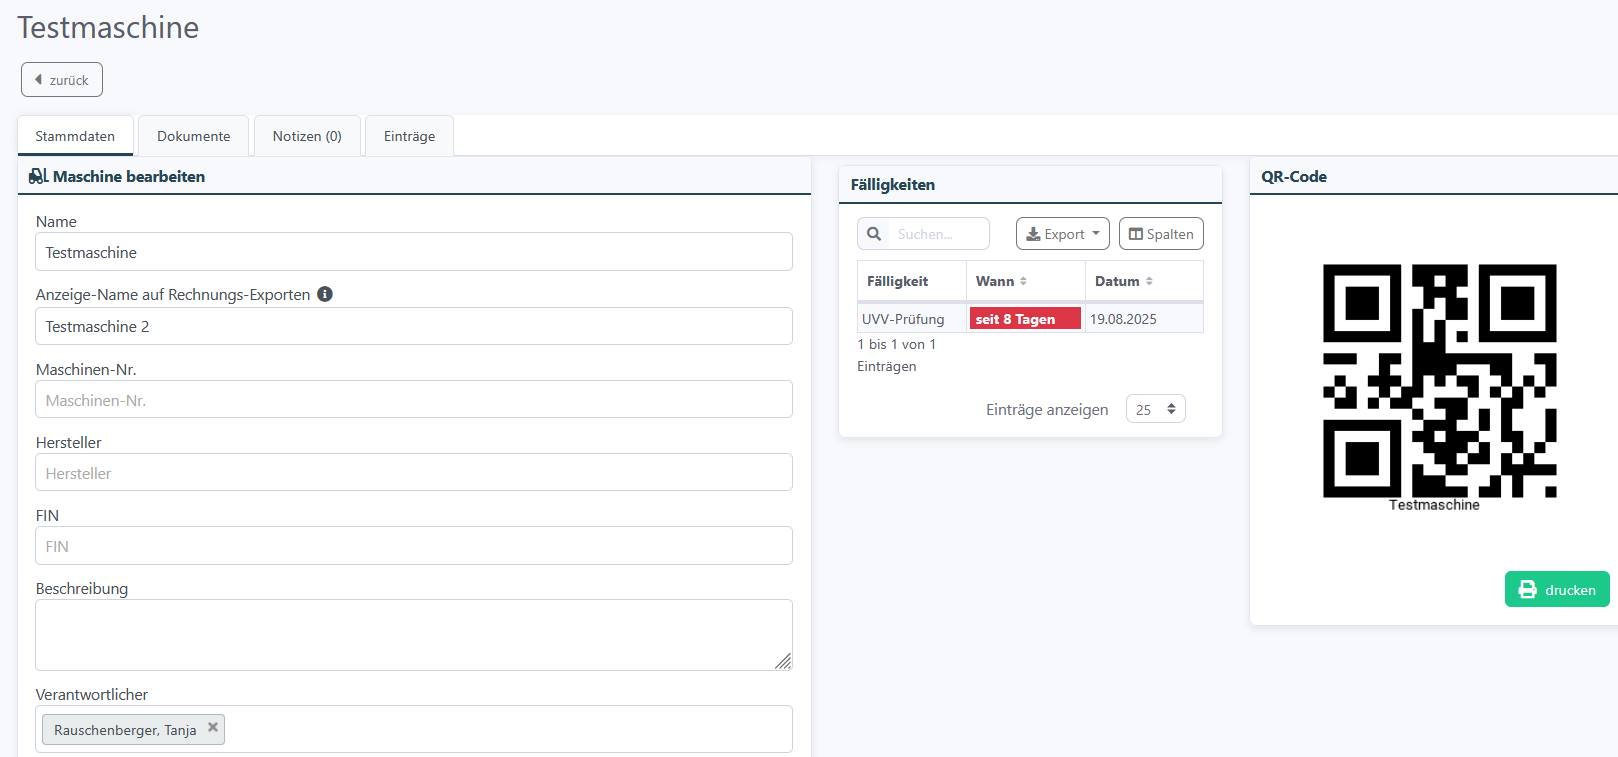Viewport: 1618px width, 757px height.
Task: Open the Dokumente tab
Action: pyautogui.click(x=194, y=136)
